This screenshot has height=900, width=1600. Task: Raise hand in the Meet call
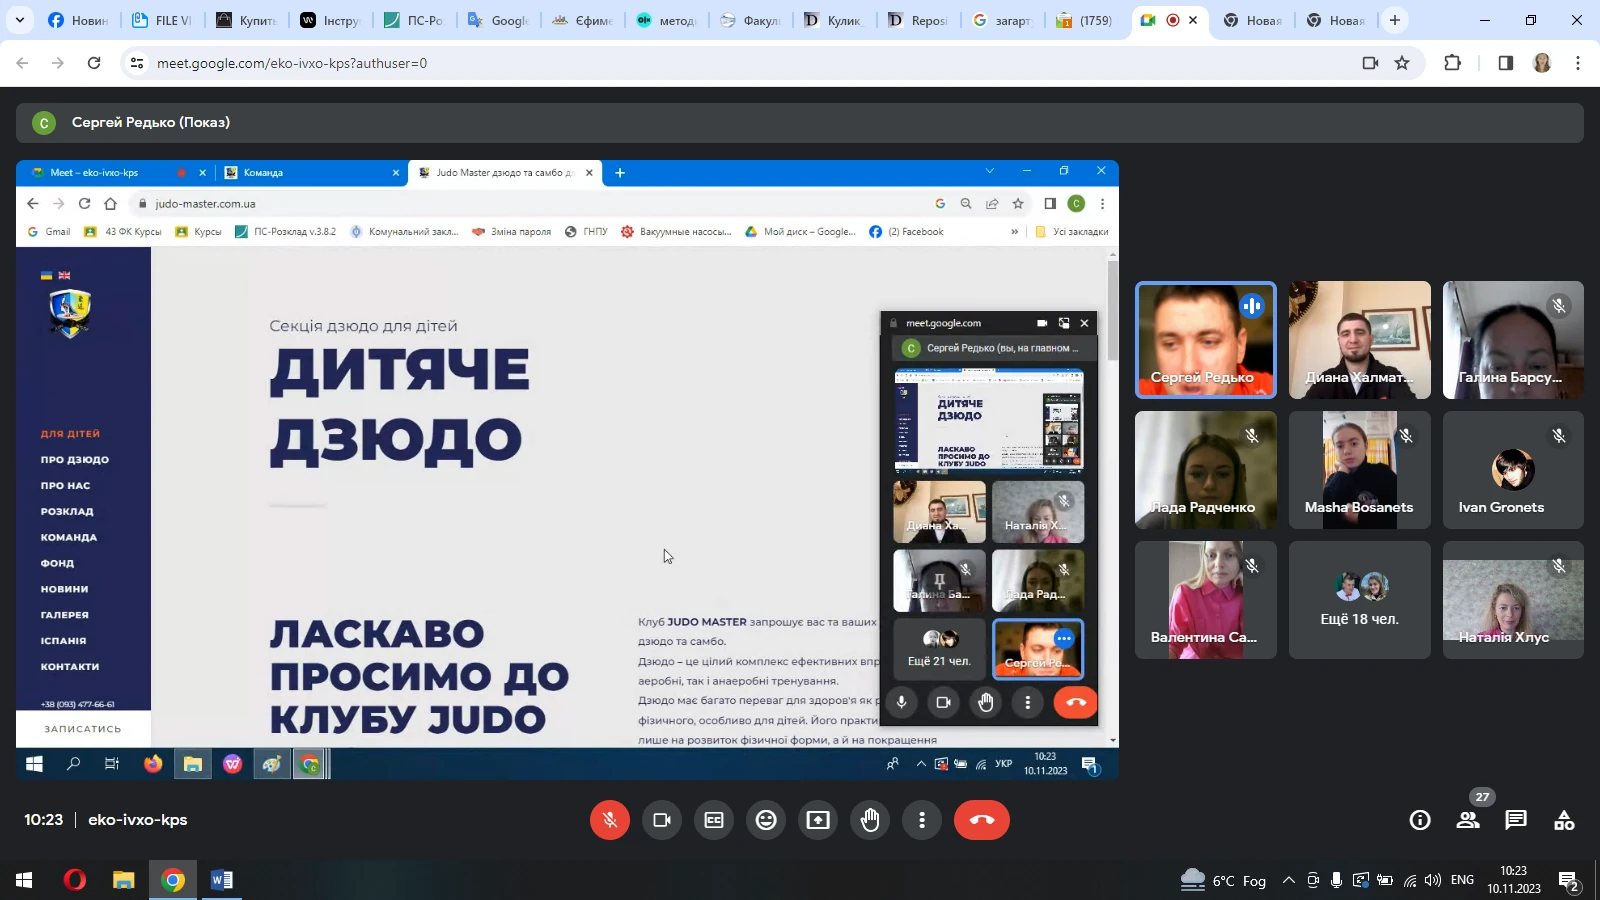coord(870,820)
